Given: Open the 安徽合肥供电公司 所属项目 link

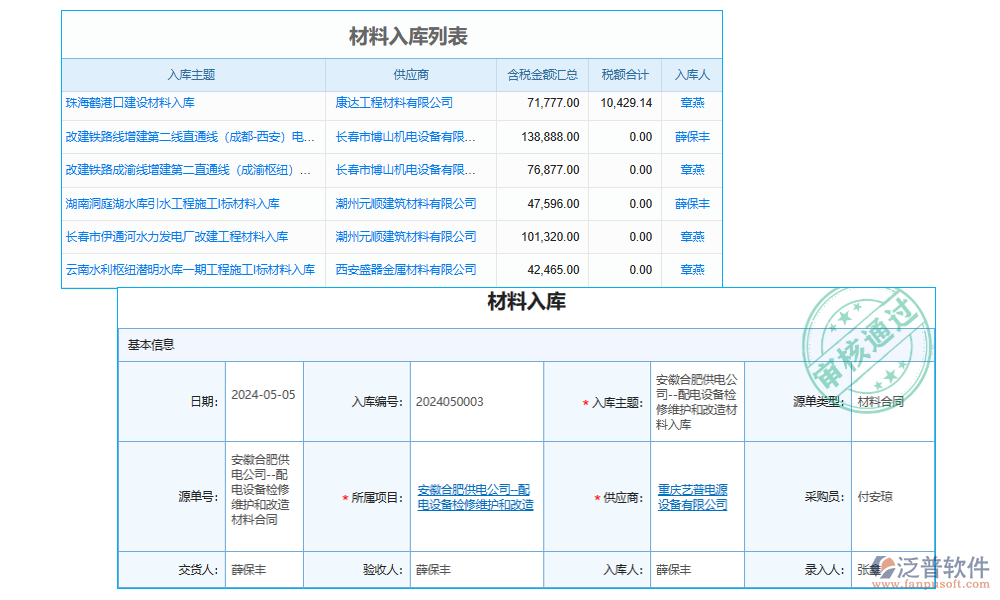Looking at the screenshot, I should point(476,497).
